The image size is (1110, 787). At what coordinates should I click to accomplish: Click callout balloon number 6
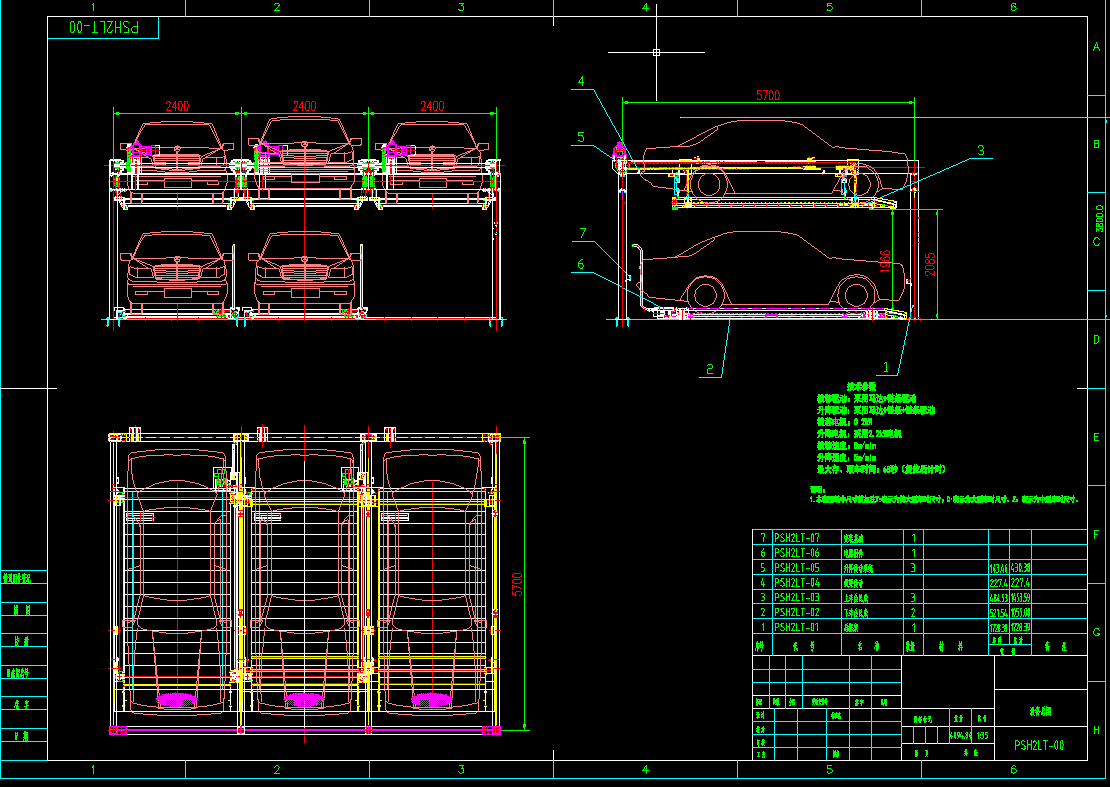[580, 265]
